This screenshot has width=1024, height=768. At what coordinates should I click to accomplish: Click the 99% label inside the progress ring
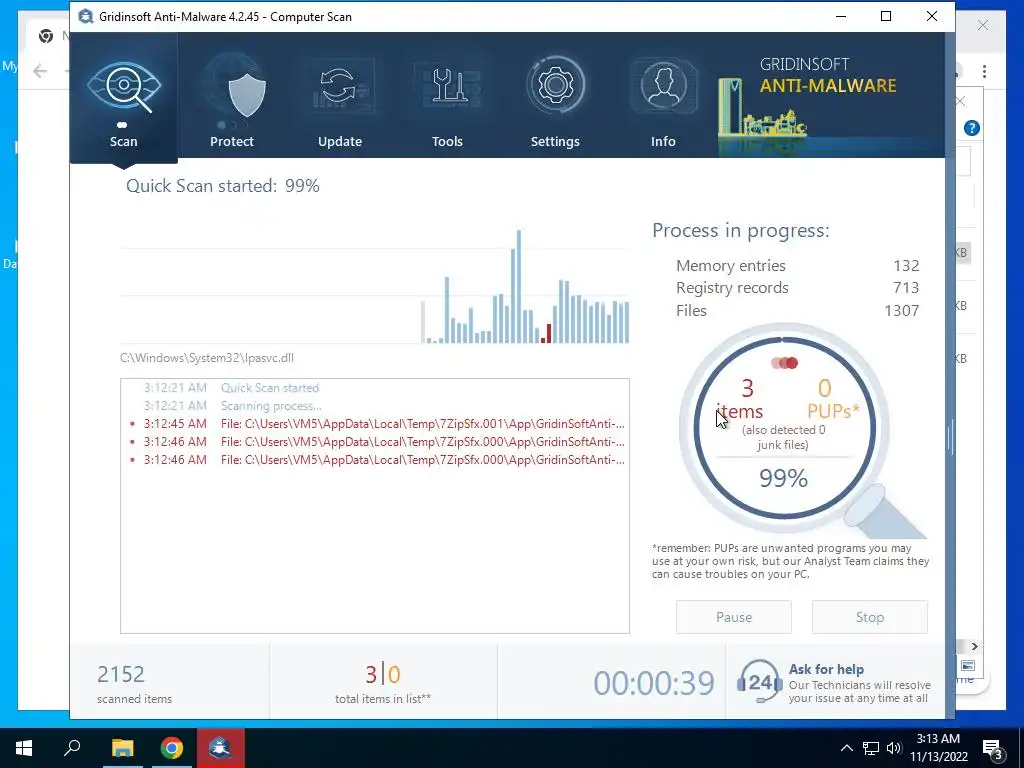click(x=783, y=479)
